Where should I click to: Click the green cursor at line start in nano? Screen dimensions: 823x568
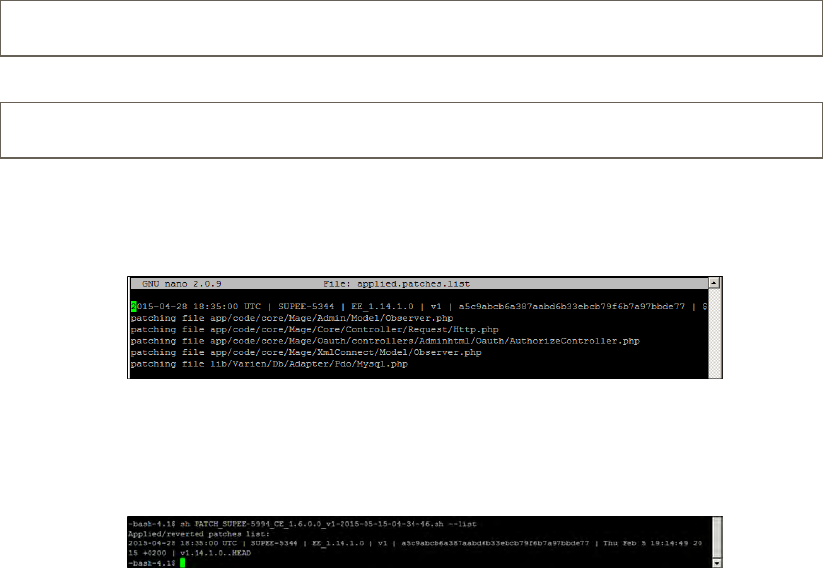[134, 306]
